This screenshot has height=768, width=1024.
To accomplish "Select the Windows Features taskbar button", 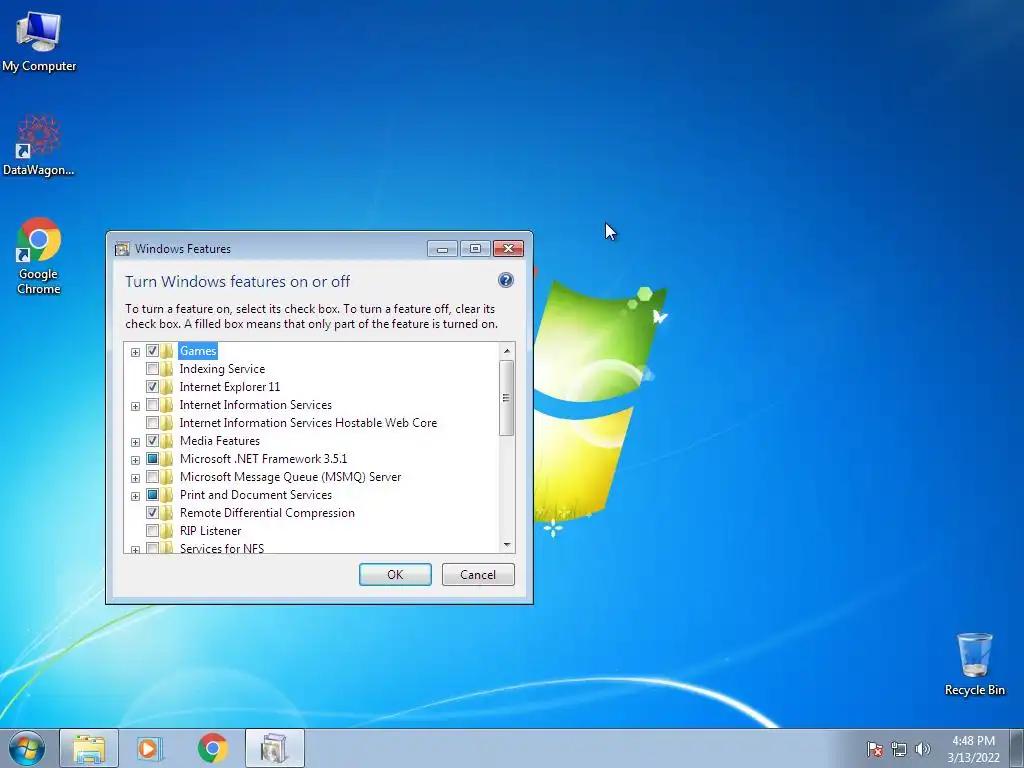I will pos(275,748).
